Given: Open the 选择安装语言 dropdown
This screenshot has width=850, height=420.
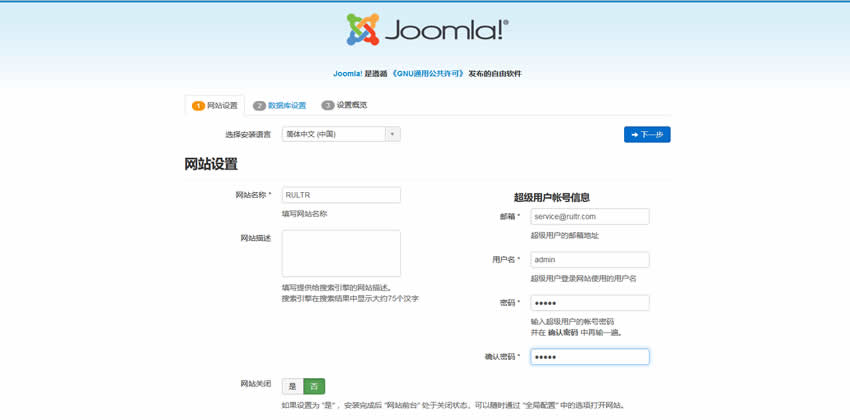Looking at the screenshot, I should [341, 134].
